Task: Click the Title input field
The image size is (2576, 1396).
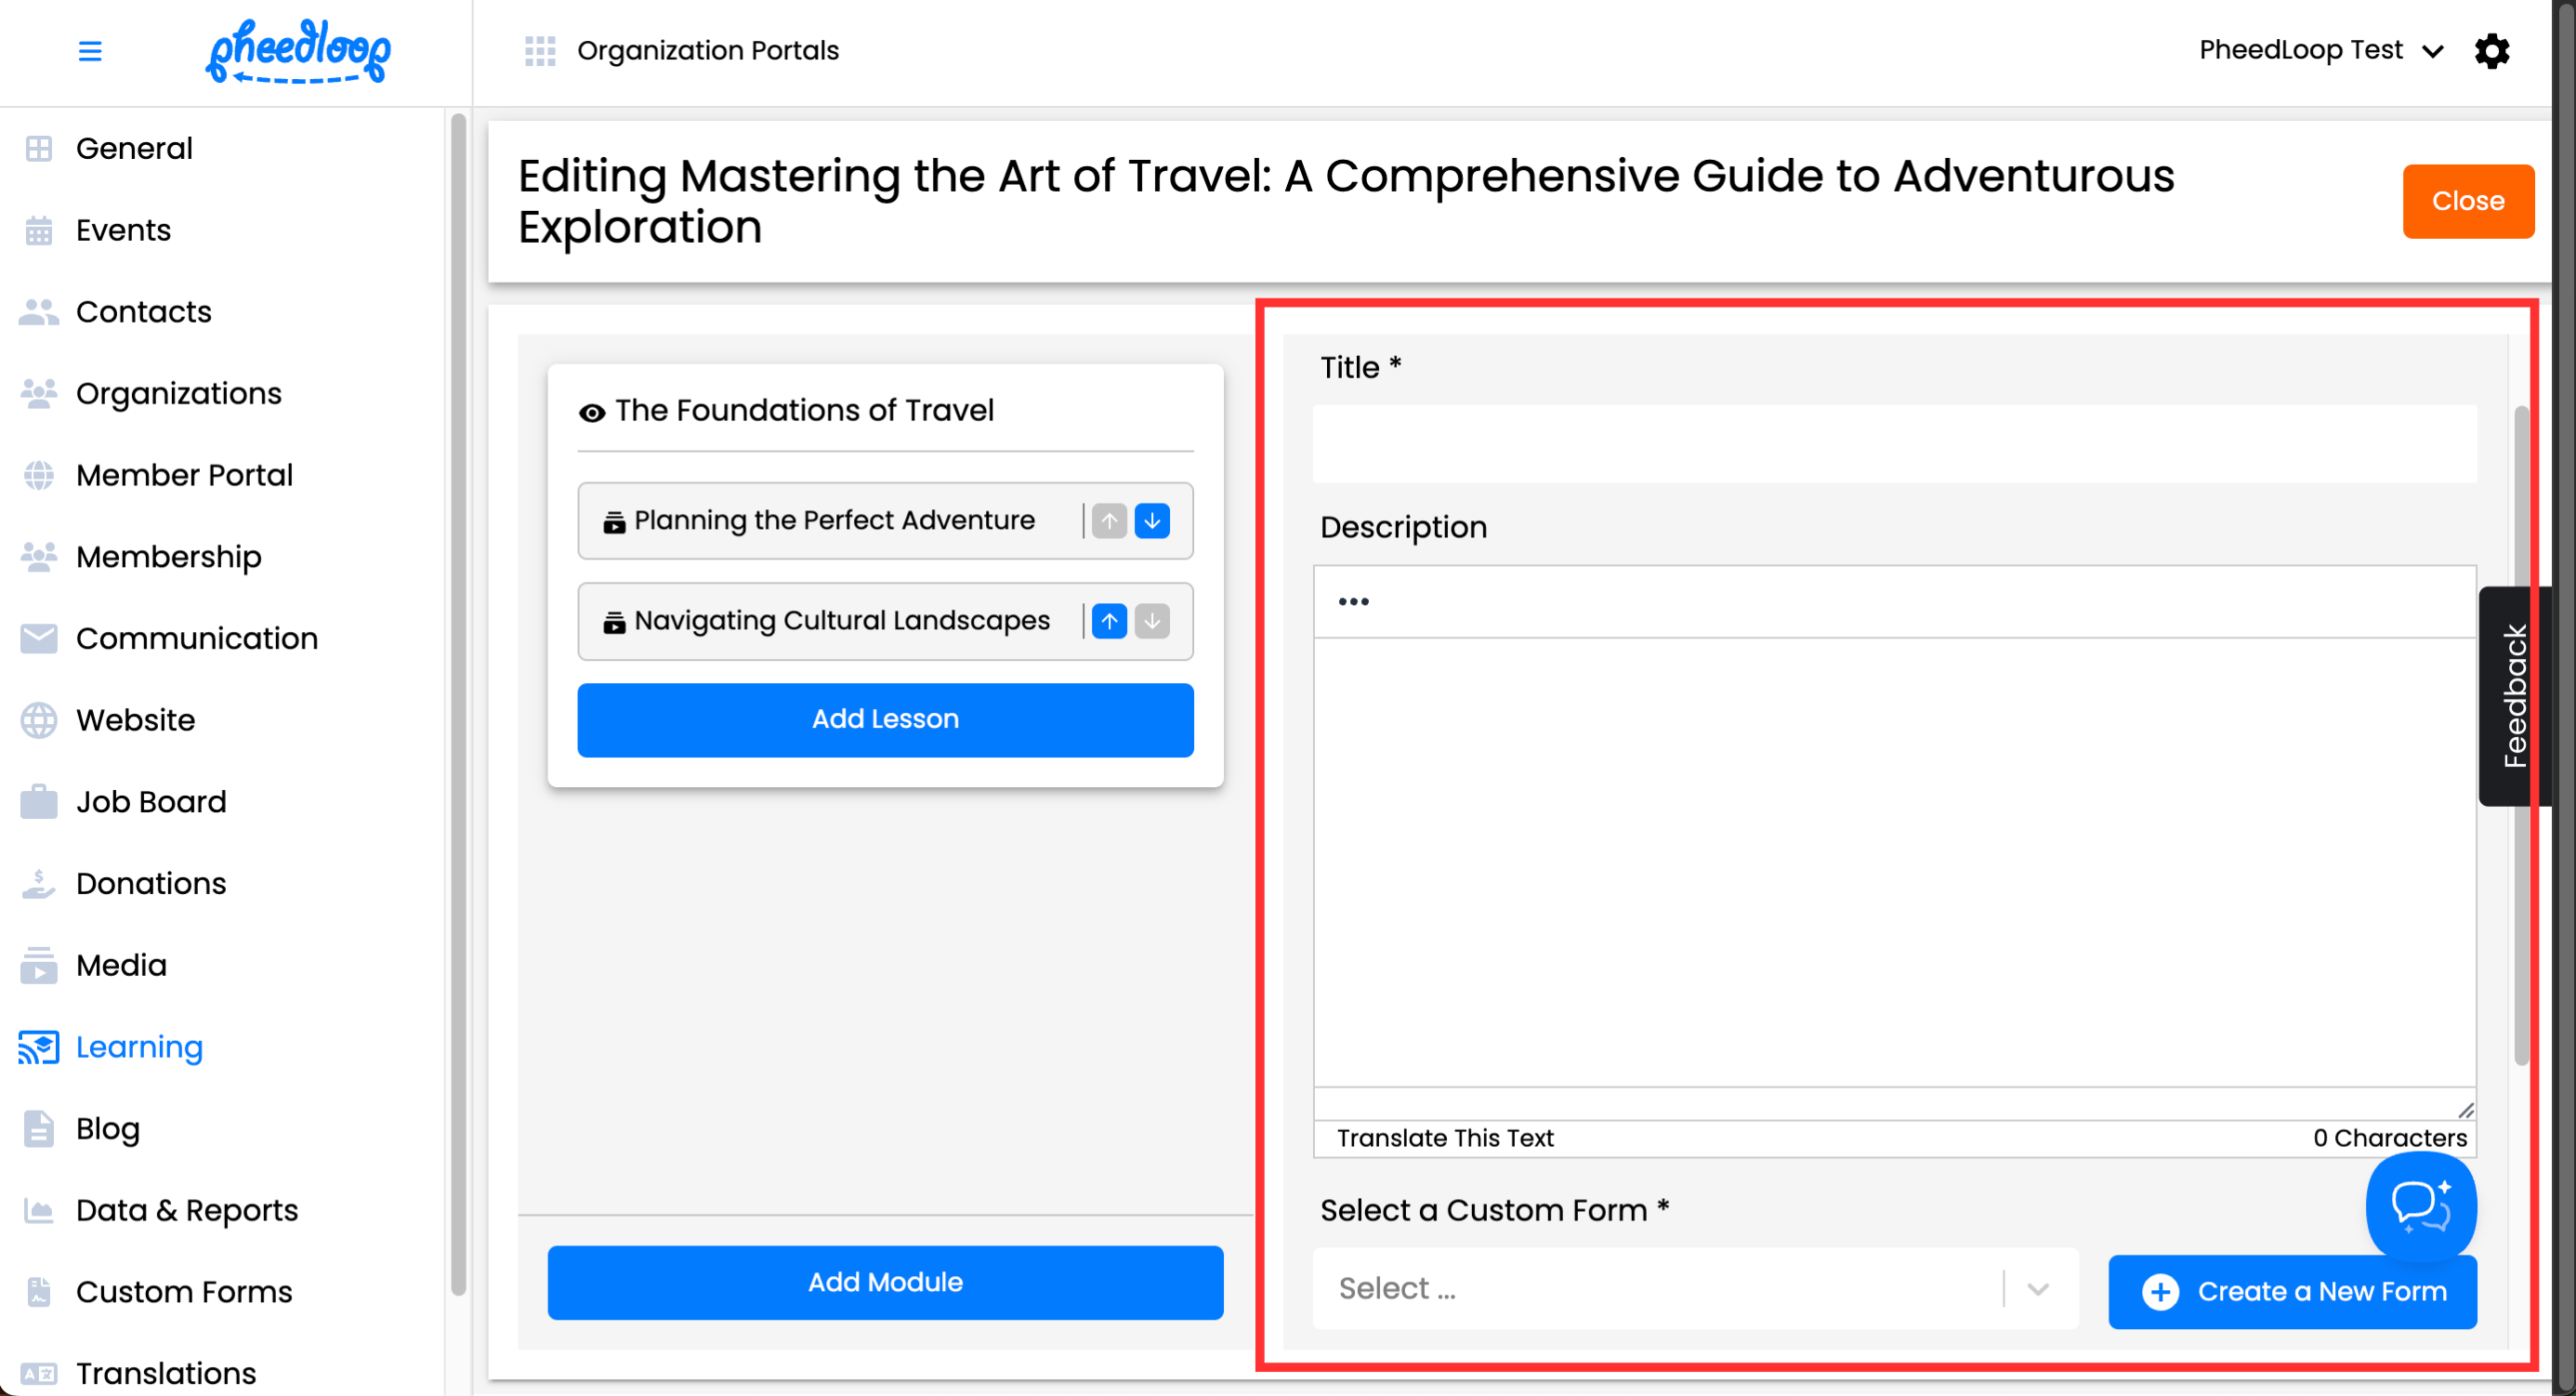Action: coord(1894,444)
